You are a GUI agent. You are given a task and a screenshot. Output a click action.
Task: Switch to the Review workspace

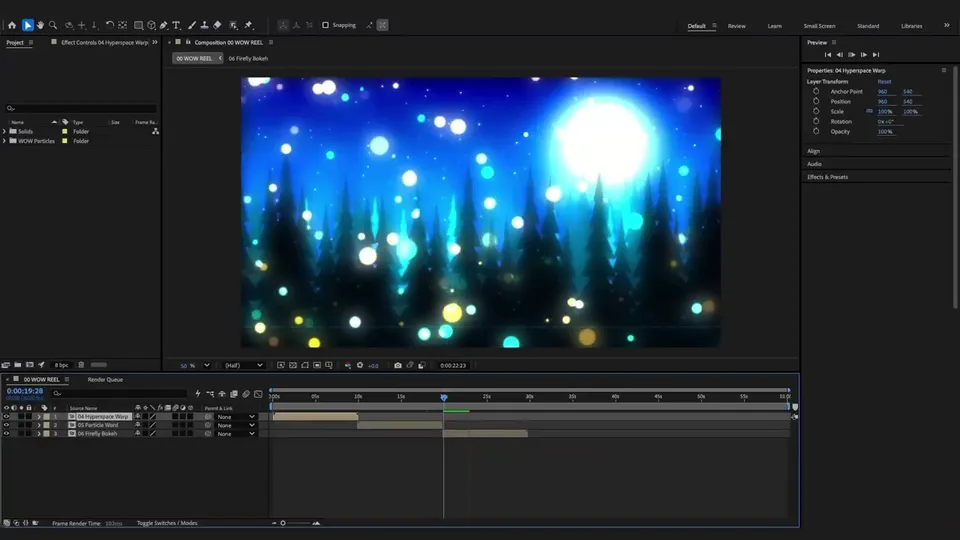tap(737, 26)
